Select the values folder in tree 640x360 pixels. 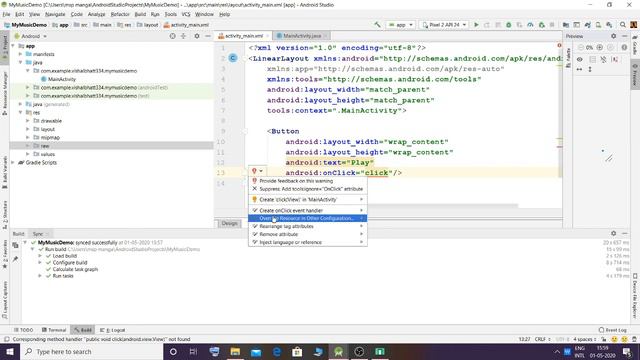[47, 154]
